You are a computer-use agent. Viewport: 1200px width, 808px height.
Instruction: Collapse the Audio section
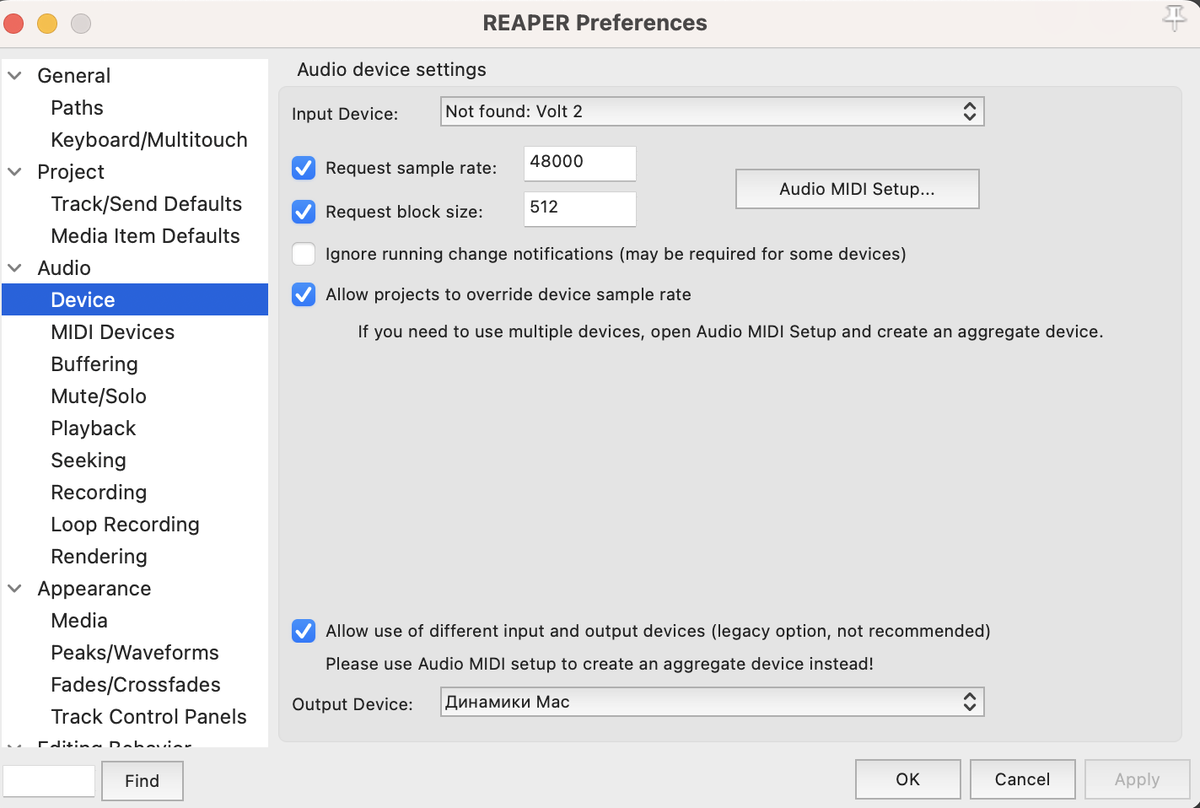click(x=15, y=268)
